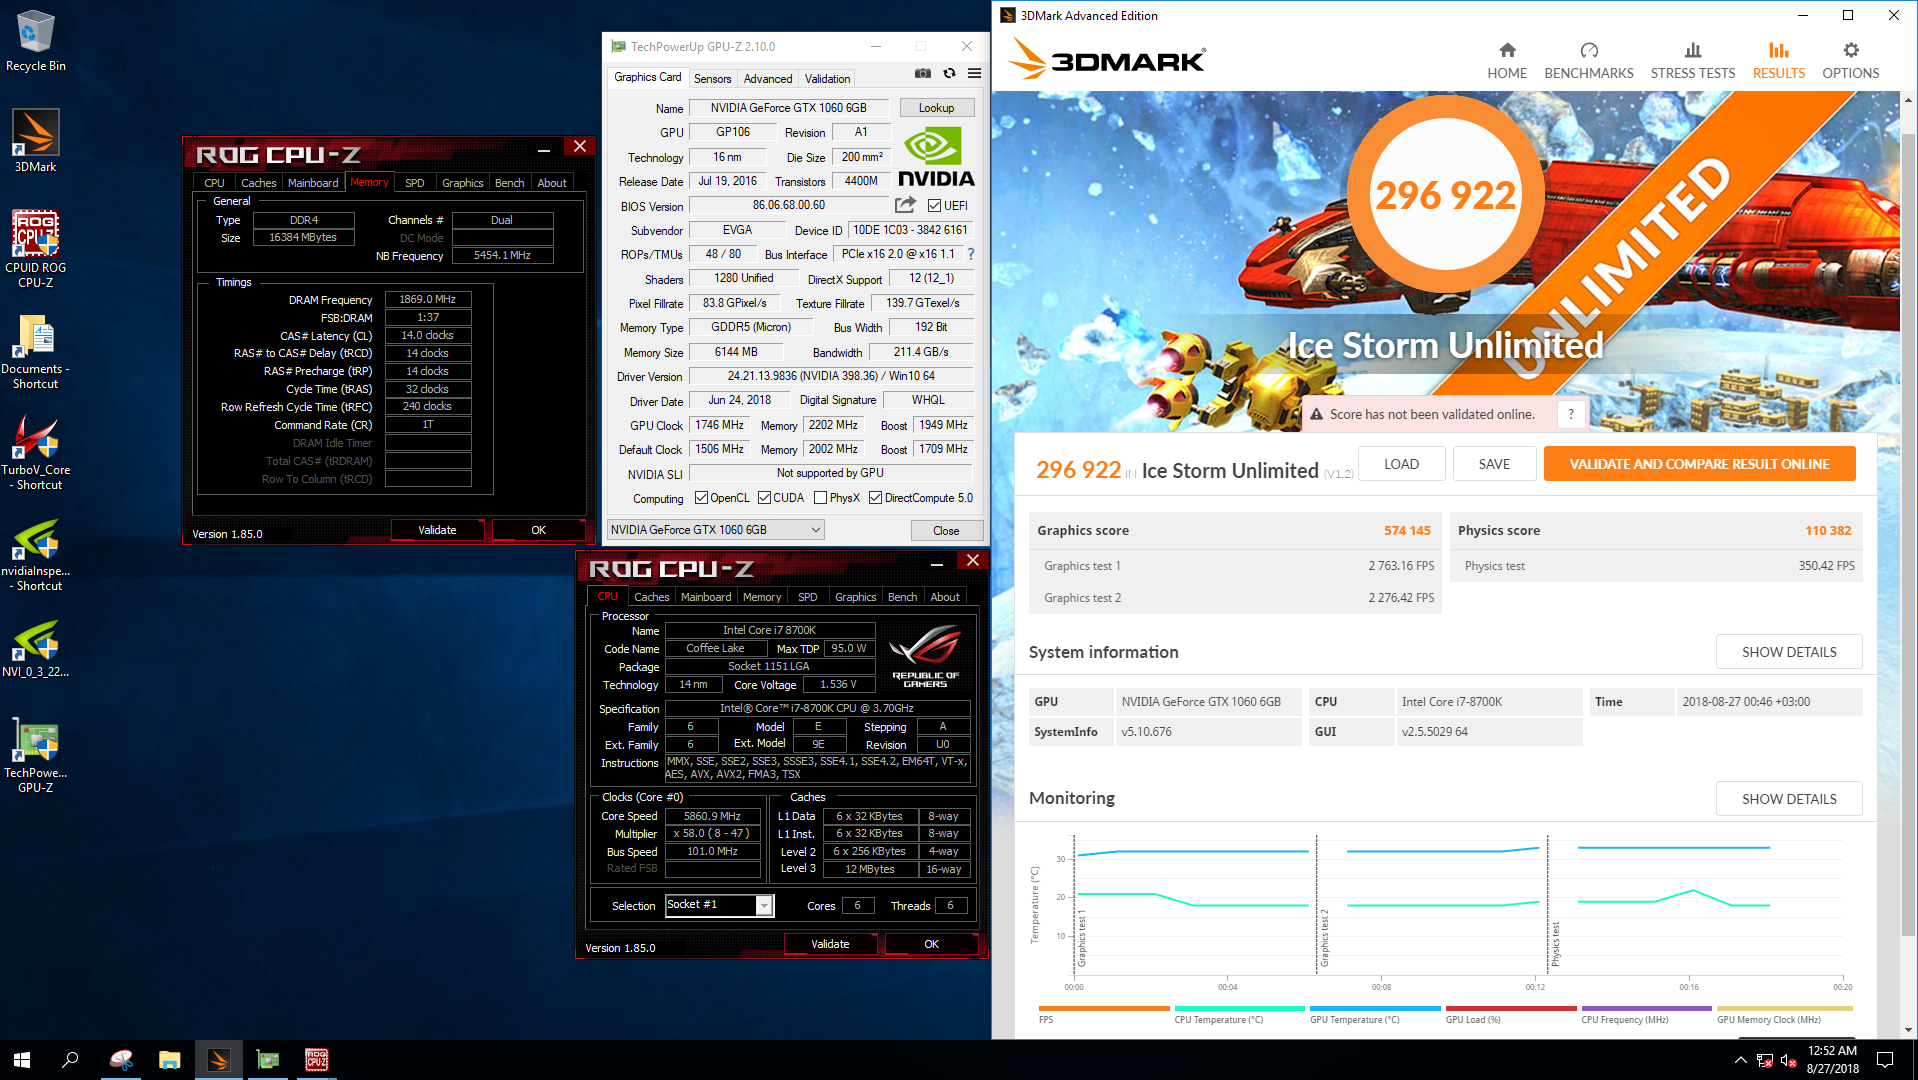Click VALIDATE AND COMPARE RESULT ONLINE

1698,464
